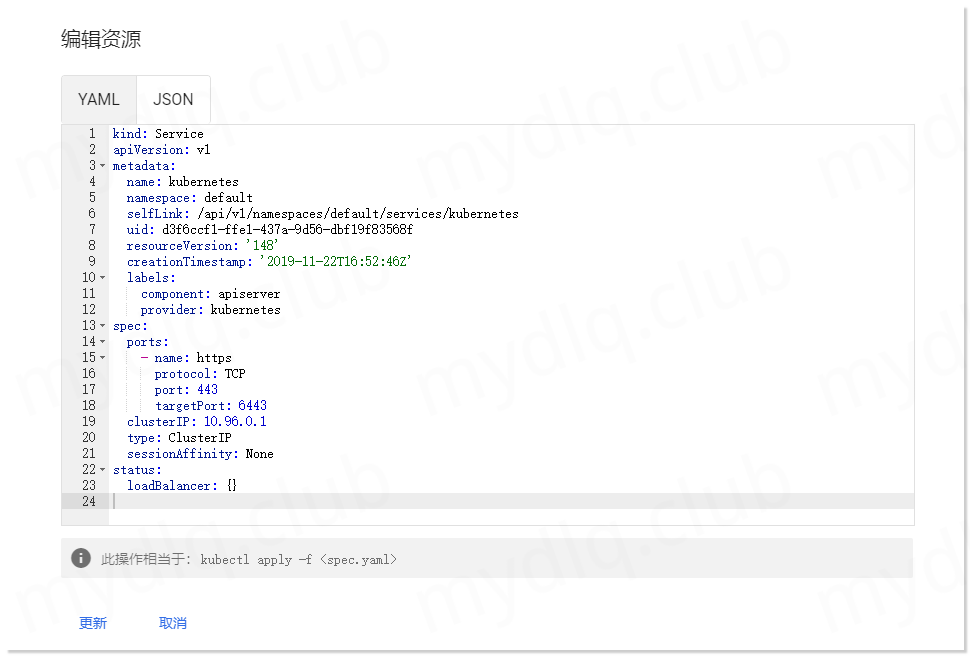Image resolution: width=970 pixels, height=656 pixels.
Task: Click the 'port: 443' value
Action: coord(207,390)
